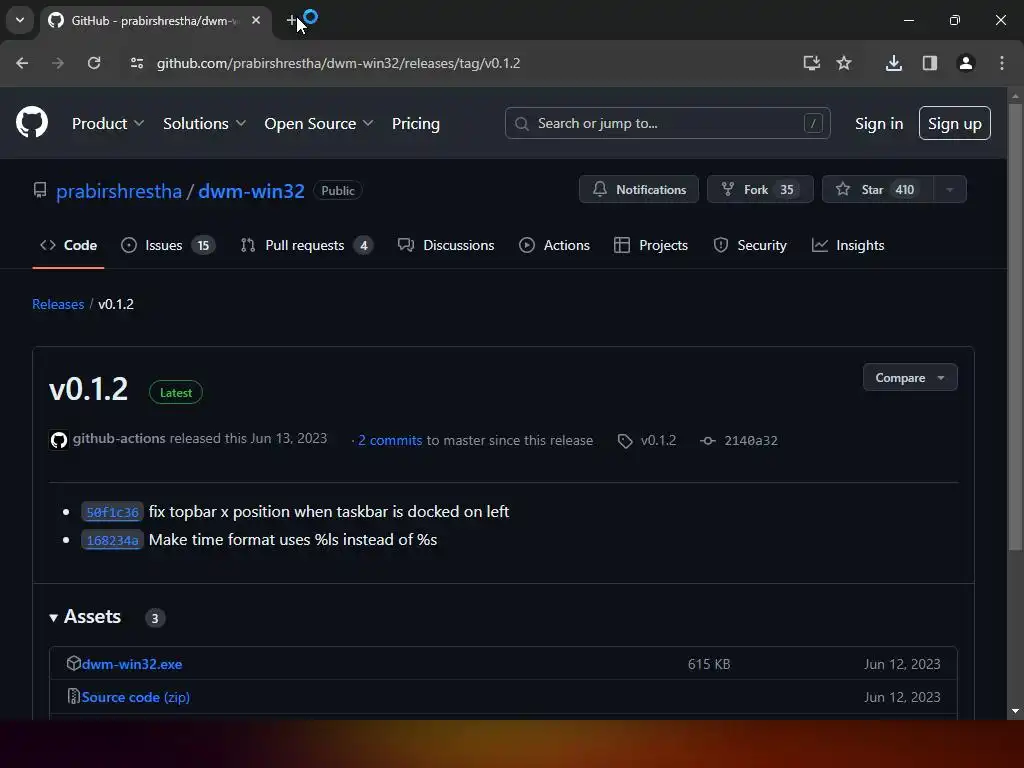Go back to the previous page
1024x768 pixels.
[x=22, y=63]
